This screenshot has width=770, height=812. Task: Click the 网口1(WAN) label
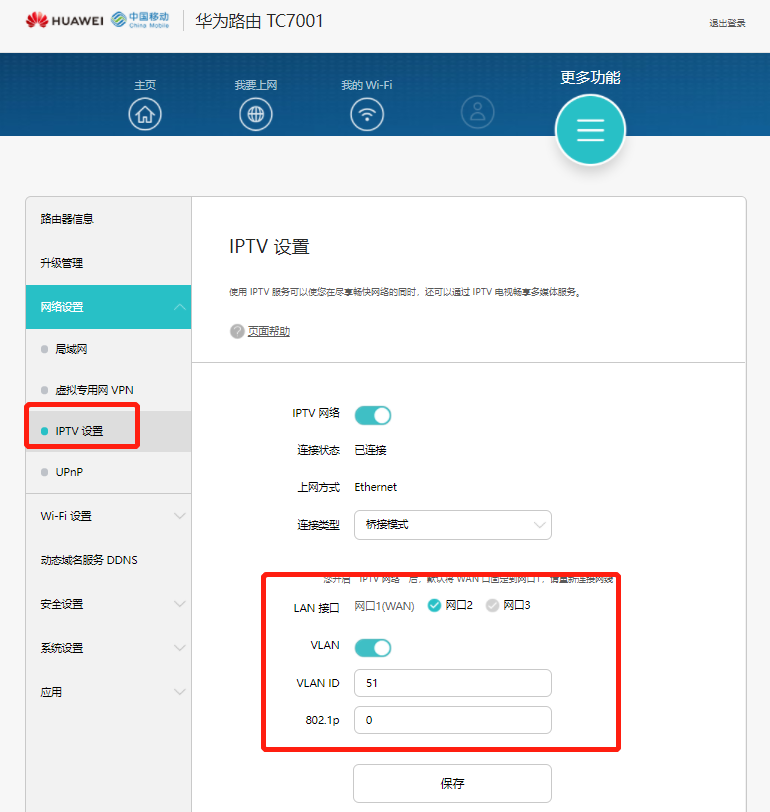click(384, 606)
